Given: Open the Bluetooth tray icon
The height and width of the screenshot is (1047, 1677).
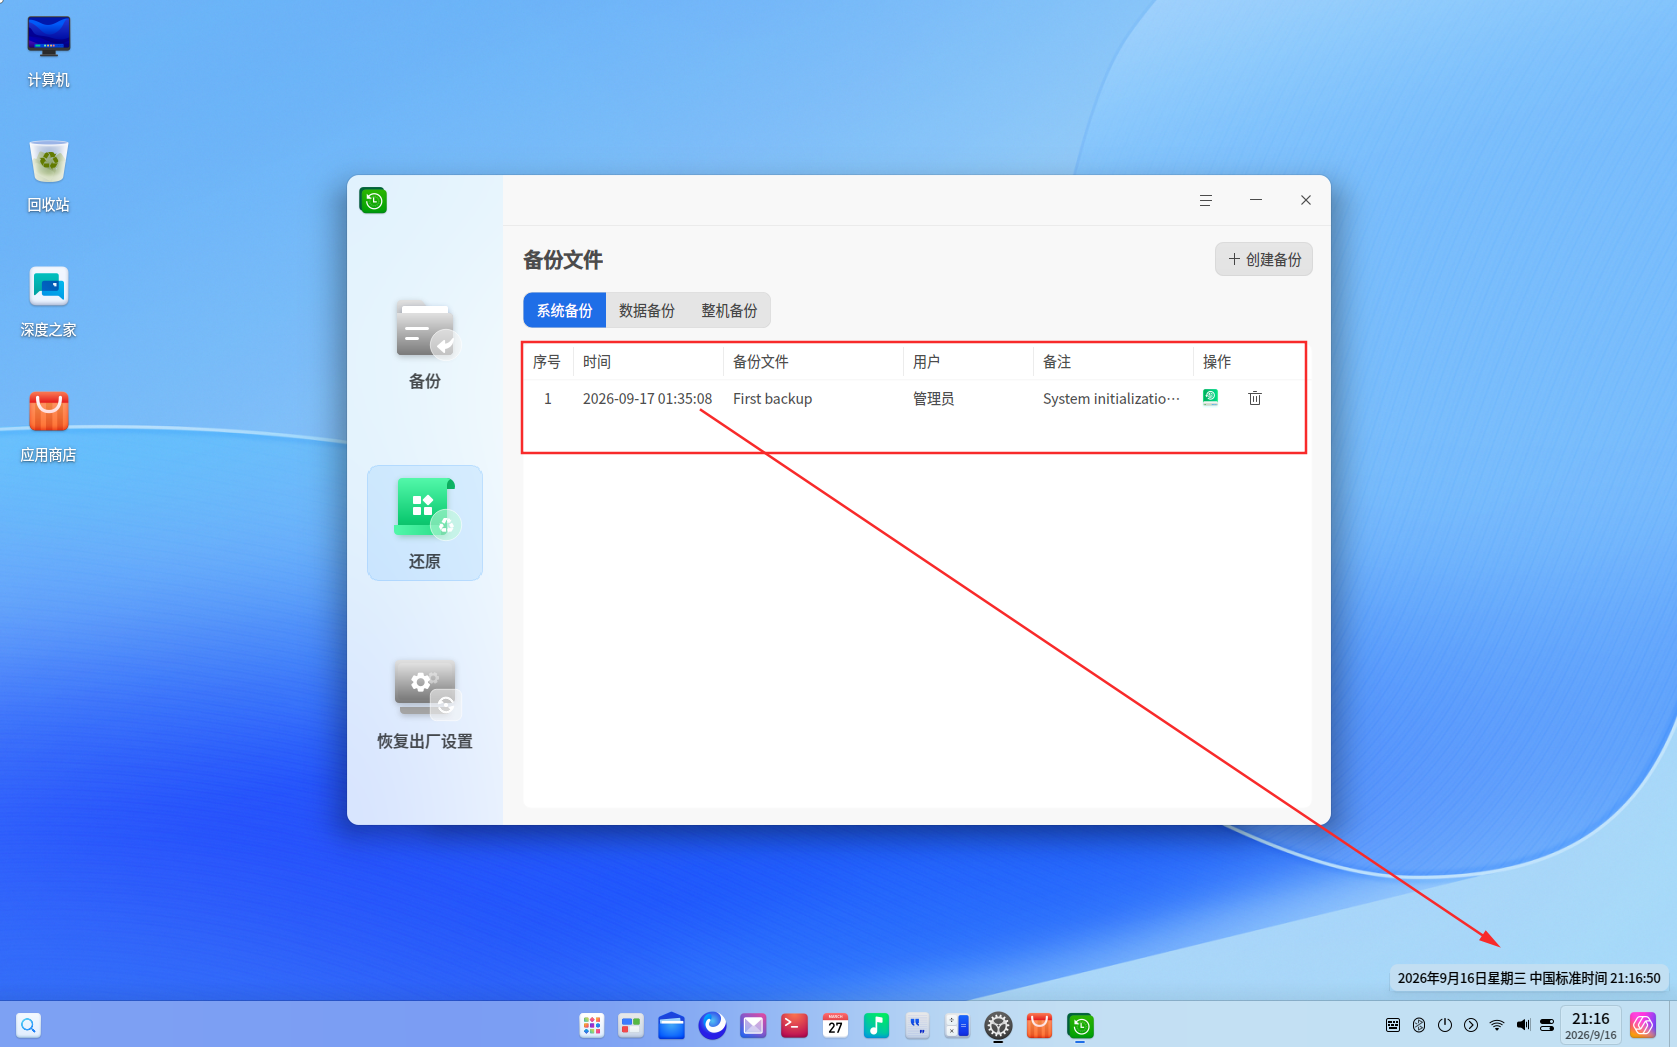Looking at the screenshot, I should pyautogui.click(x=1419, y=1025).
